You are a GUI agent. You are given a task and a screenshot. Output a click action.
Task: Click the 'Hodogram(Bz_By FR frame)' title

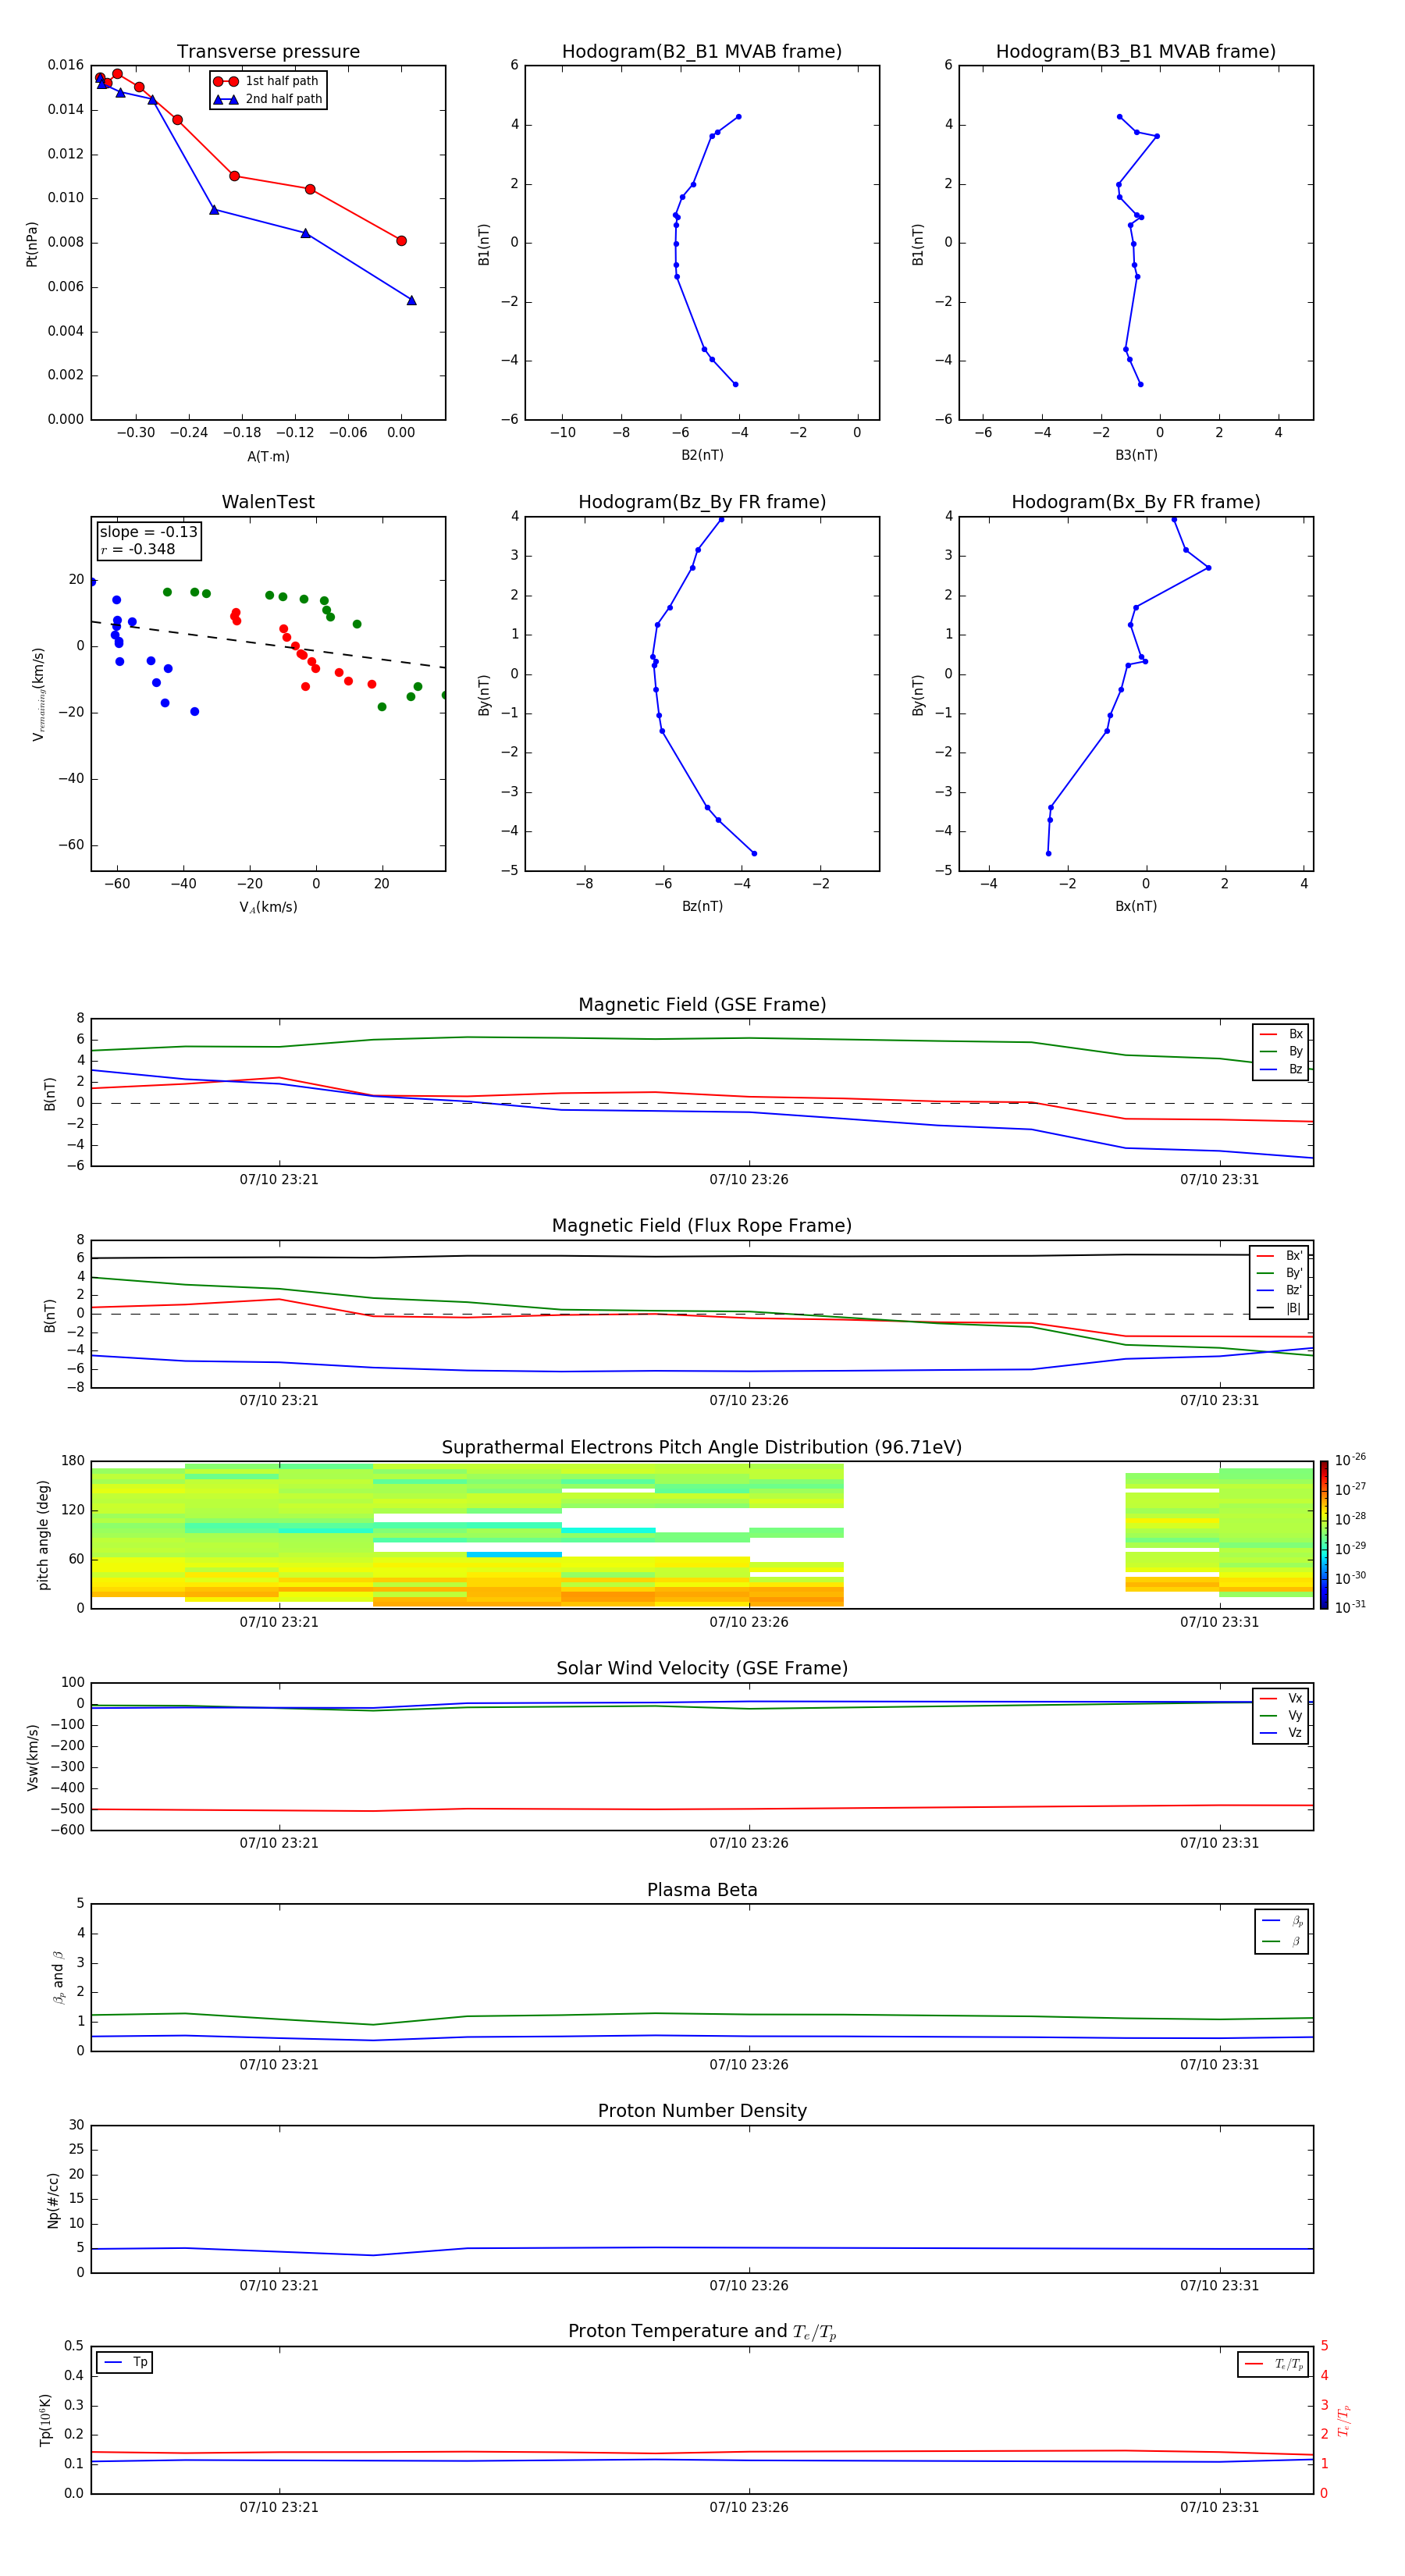click(702, 502)
